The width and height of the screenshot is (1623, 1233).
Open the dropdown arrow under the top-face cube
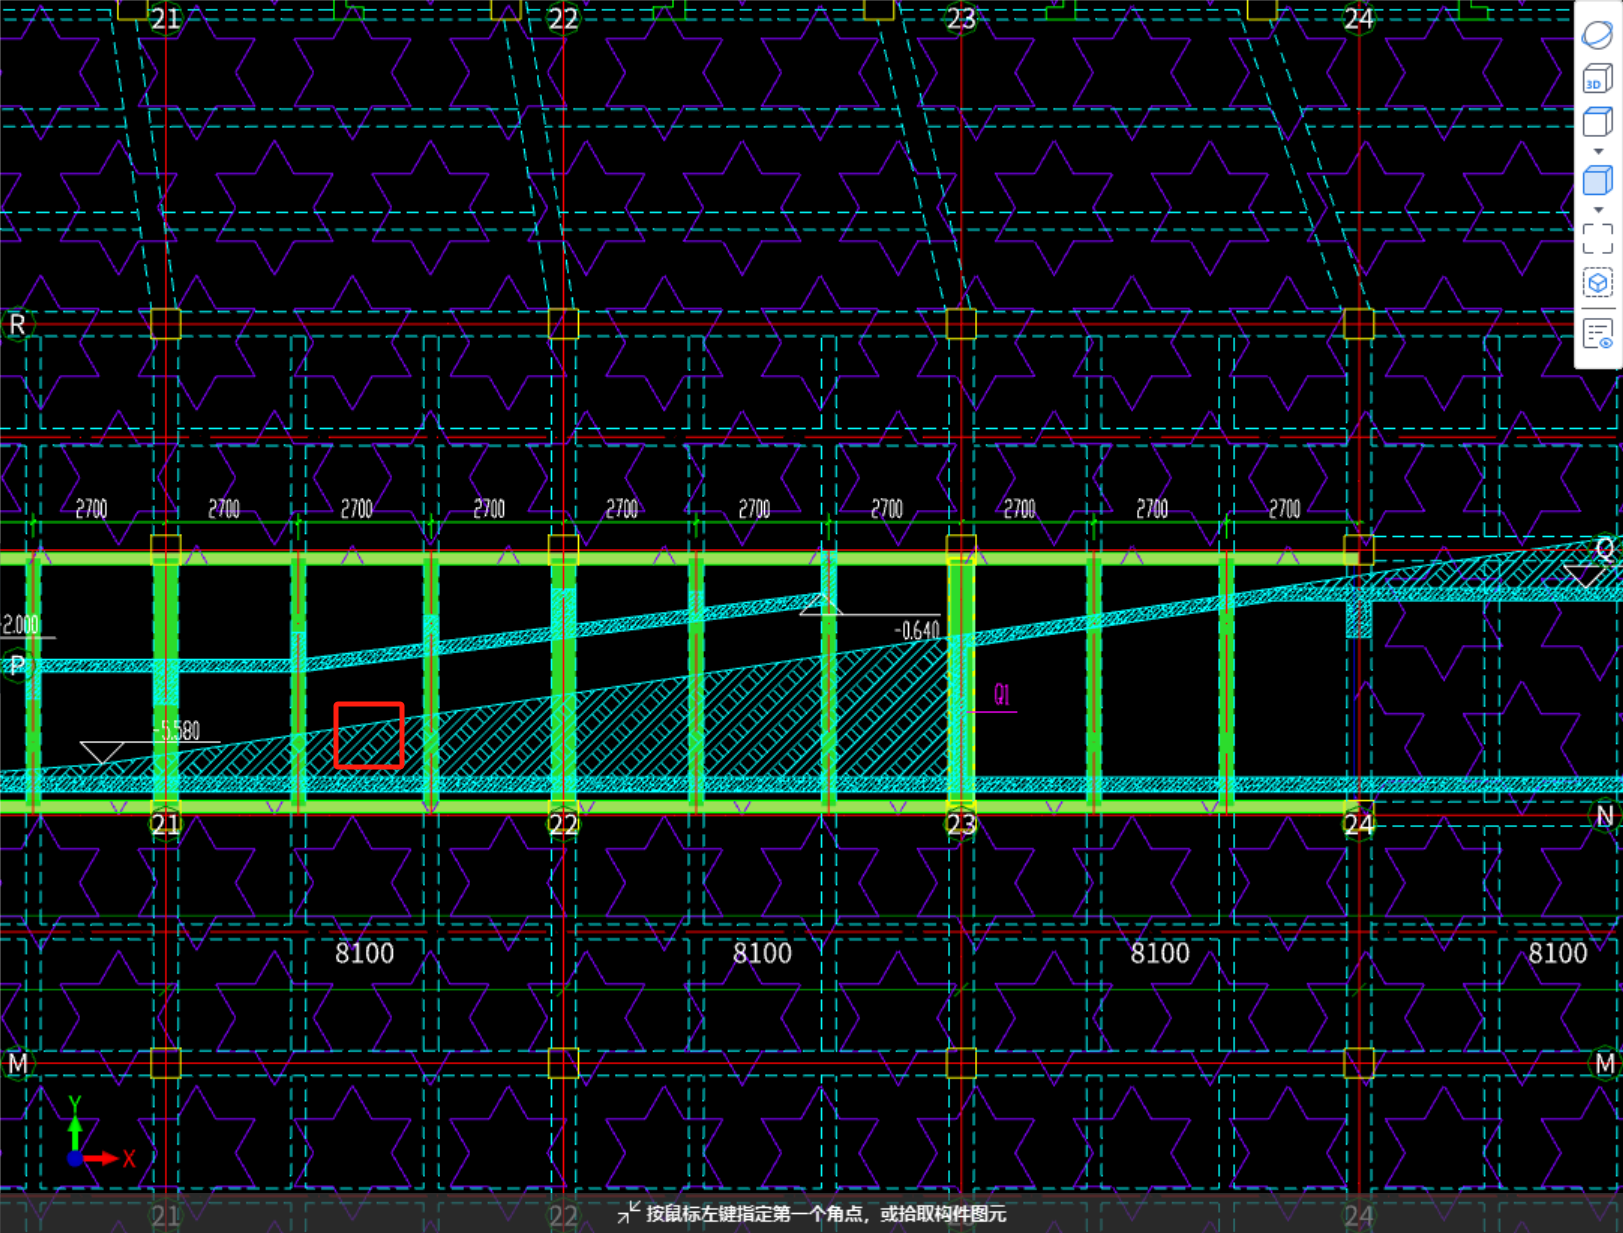coord(1598,151)
